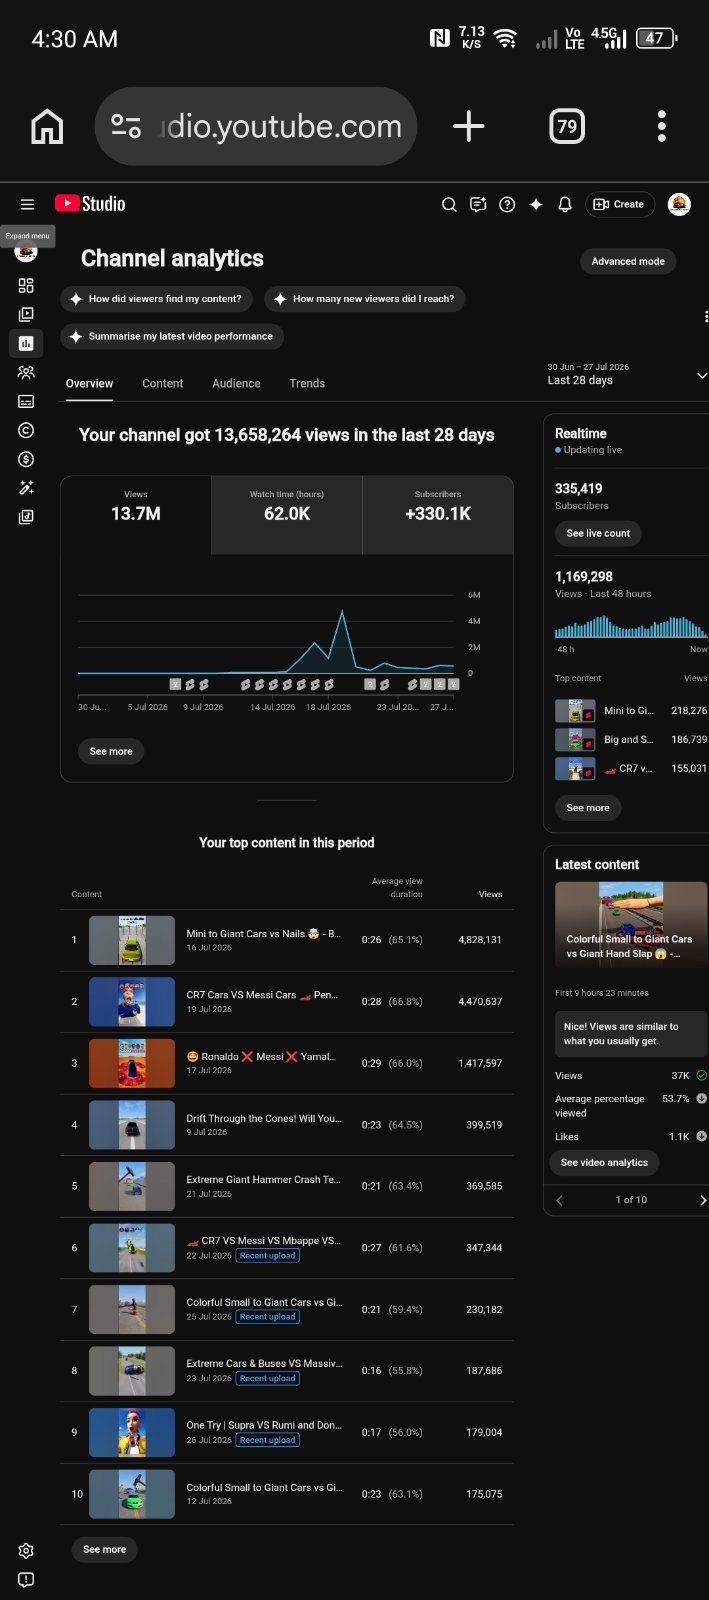This screenshot has width=709, height=1600.
Task: Open thumbnail of Mini to Giant Cars vs Nails
Action: (x=132, y=940)
